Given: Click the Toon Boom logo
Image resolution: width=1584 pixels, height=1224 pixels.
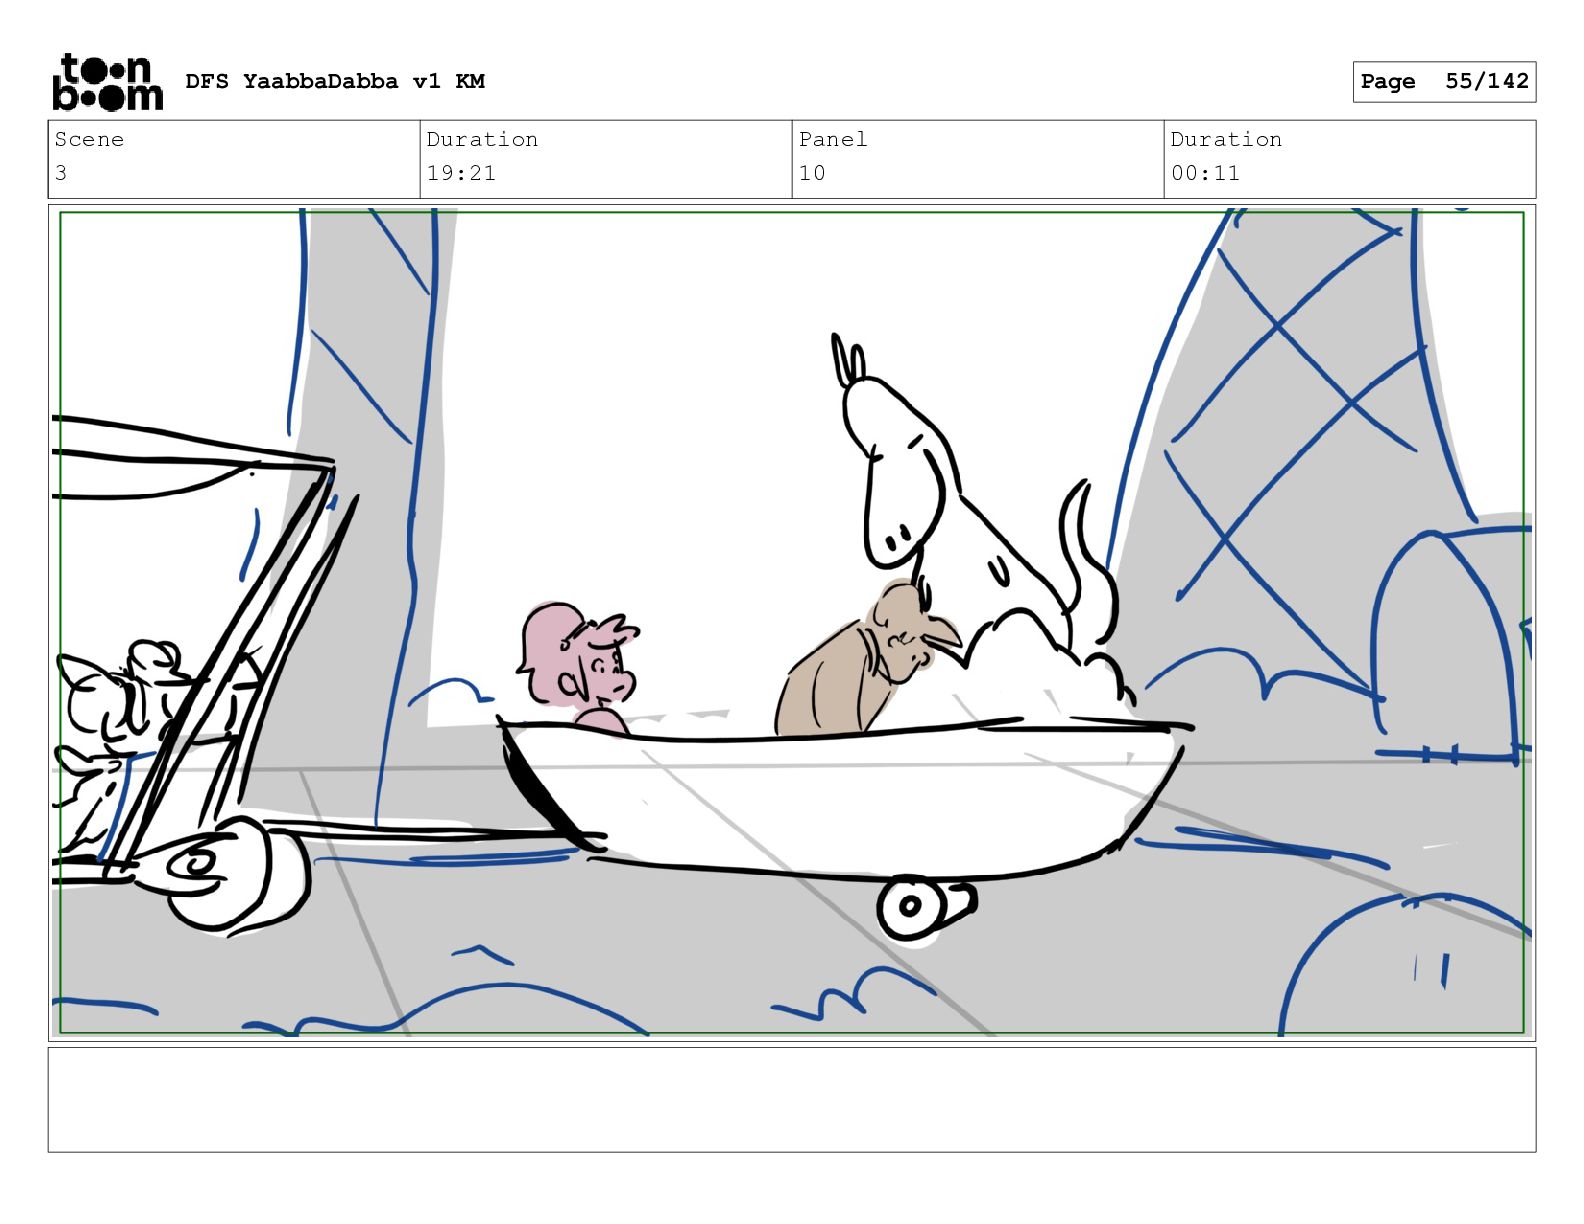Looking at the screenshot, I should click(107, 81).
